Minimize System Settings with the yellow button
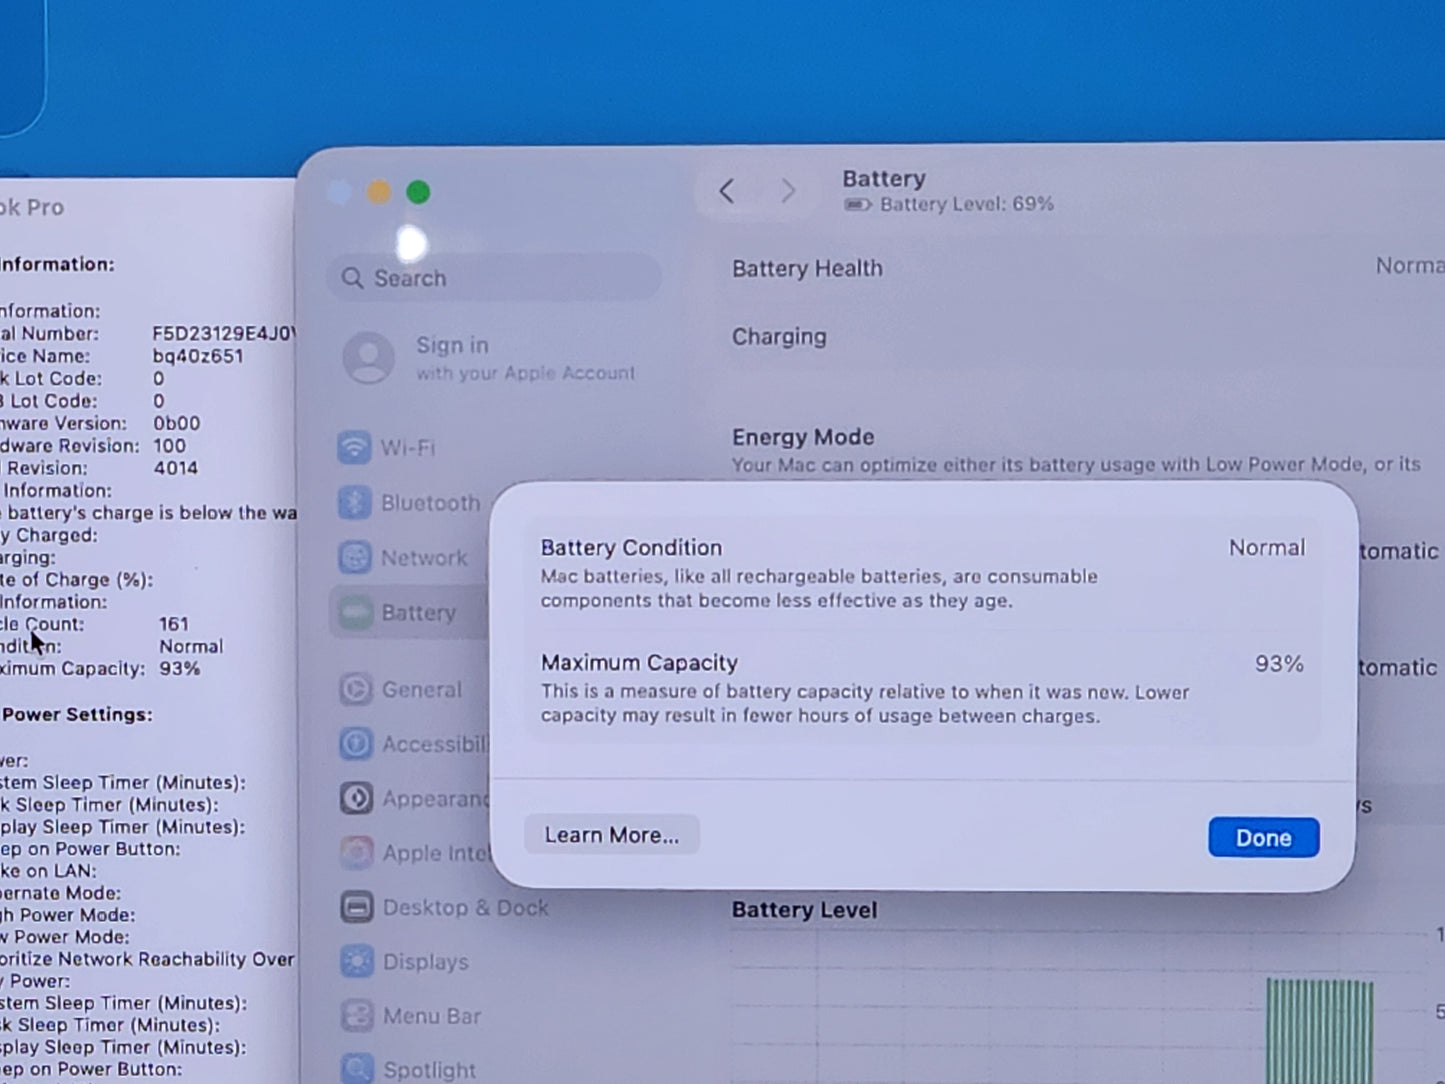 379,192
